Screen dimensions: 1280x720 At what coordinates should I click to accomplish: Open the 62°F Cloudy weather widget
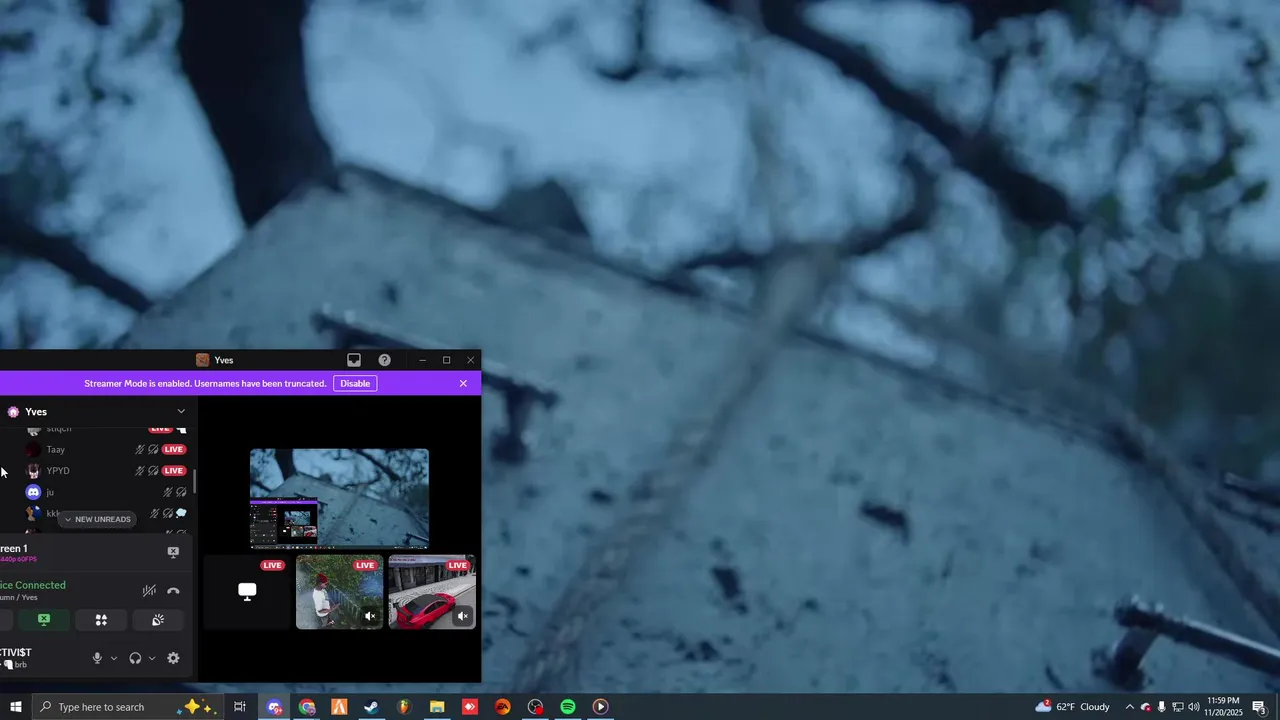[x=1073, y=707]
